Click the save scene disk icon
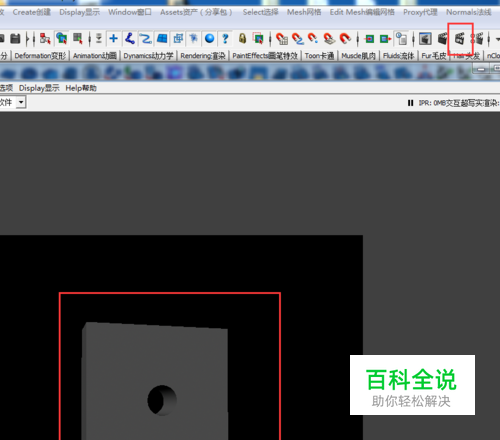The width and height of the screenshot is (500, 440). (x=15, y=39)
